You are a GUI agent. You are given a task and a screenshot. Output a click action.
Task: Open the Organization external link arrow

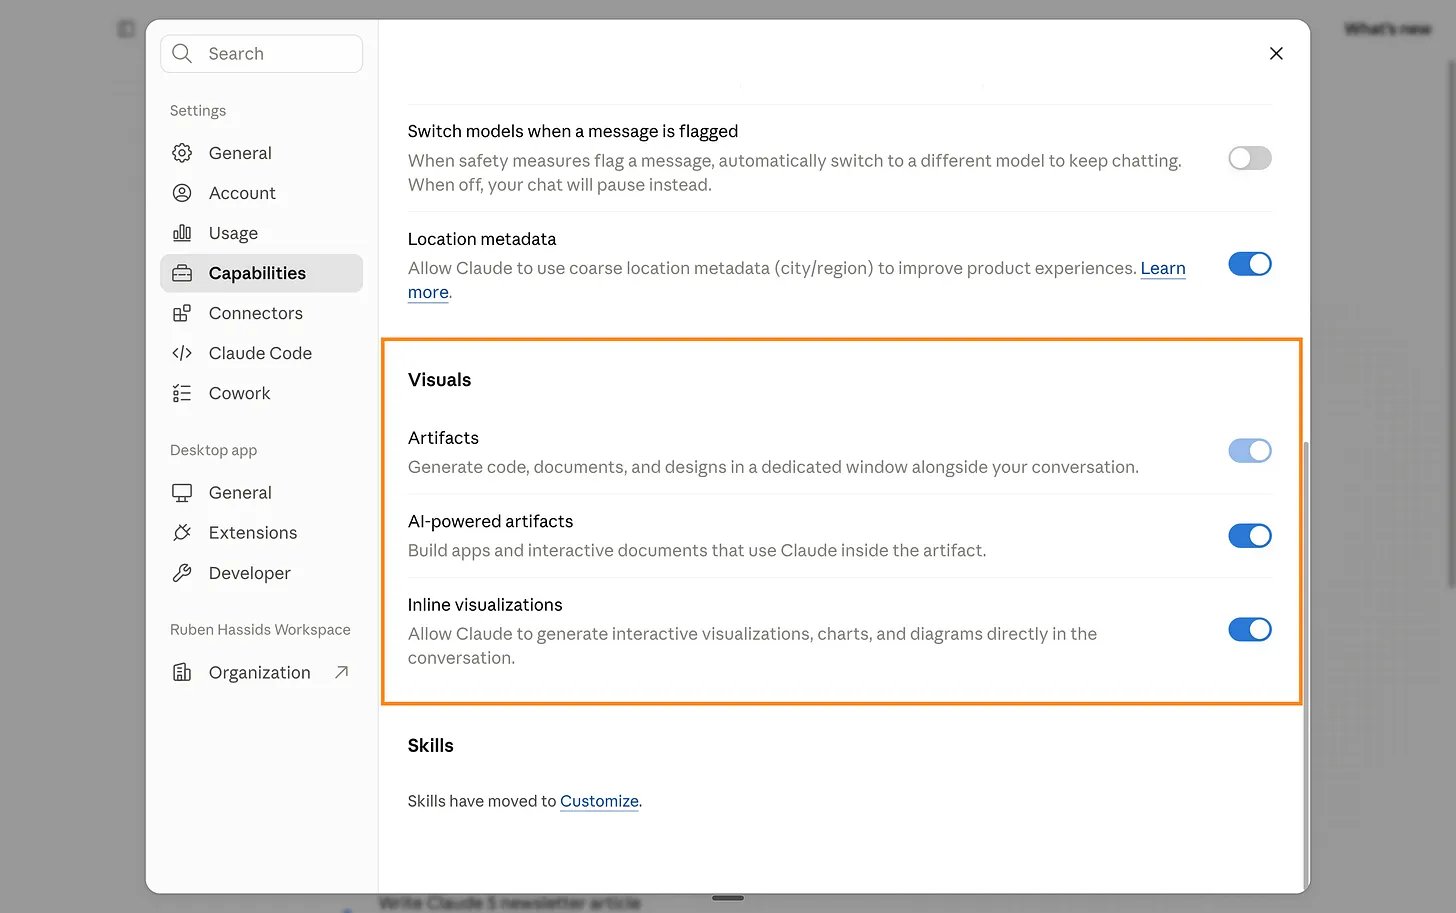(341, 672)
